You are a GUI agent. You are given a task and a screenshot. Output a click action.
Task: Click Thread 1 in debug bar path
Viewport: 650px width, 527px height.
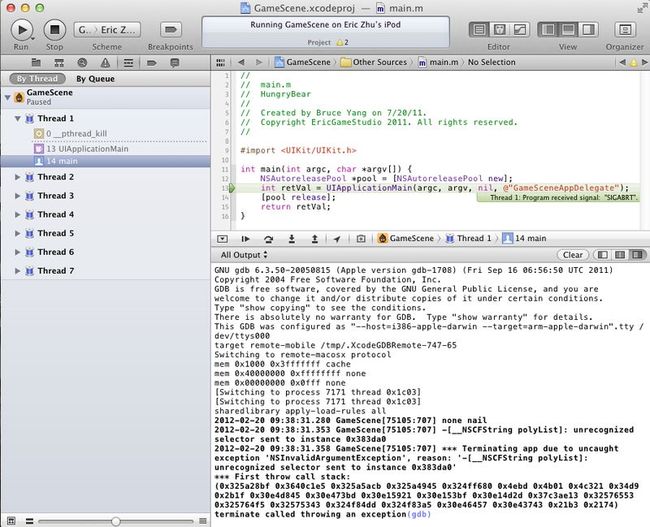click(468, 238)
